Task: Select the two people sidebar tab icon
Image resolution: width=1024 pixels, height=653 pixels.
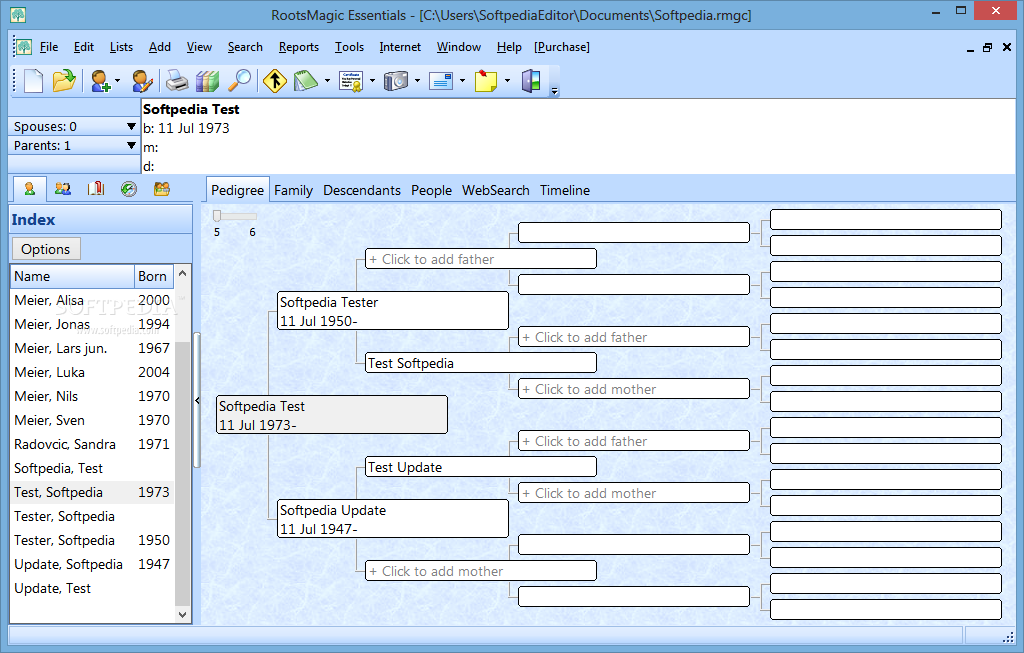Action: tap(63, 189)
